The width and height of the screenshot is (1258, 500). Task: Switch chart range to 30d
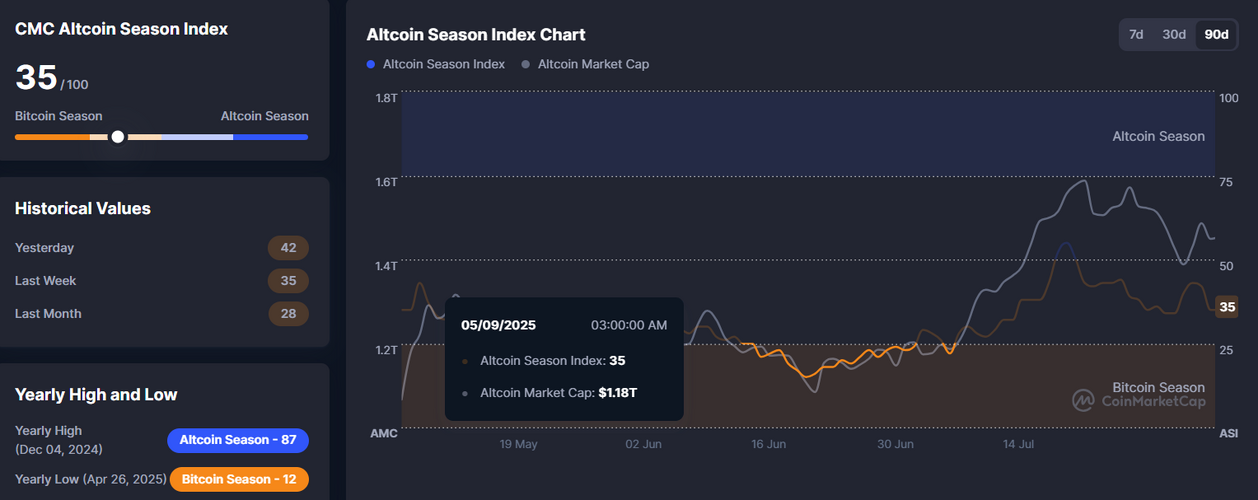(x=1174, y=34)
